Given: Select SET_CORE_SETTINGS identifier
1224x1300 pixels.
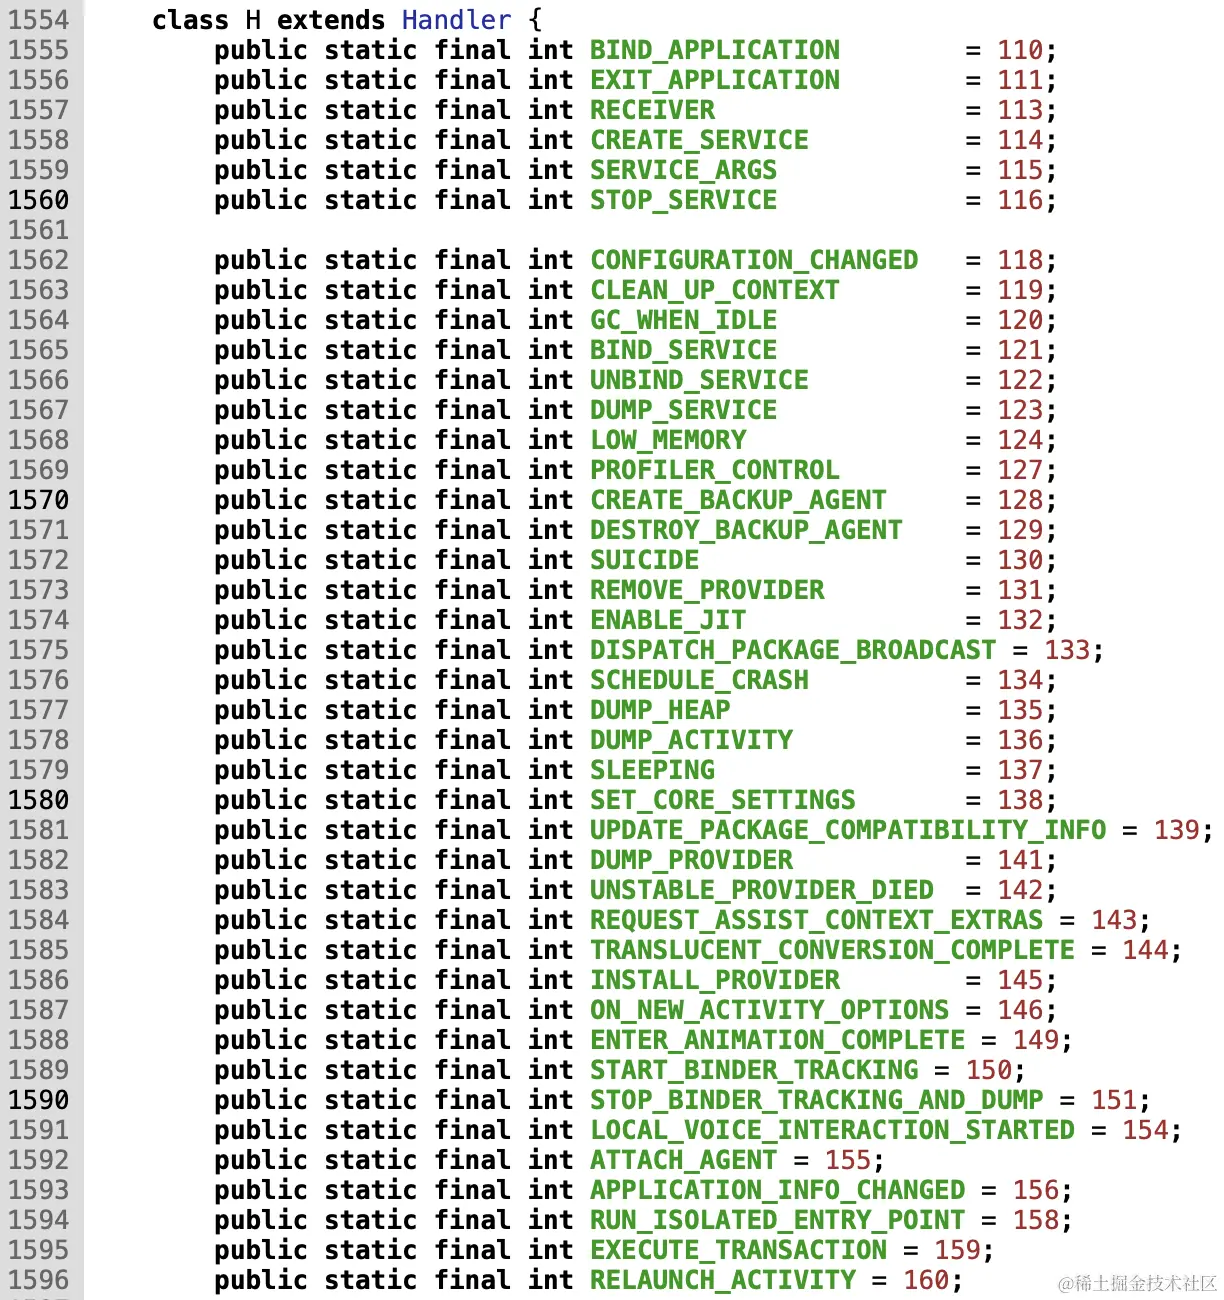Looking at the screenshot, I should click(723, 800).
